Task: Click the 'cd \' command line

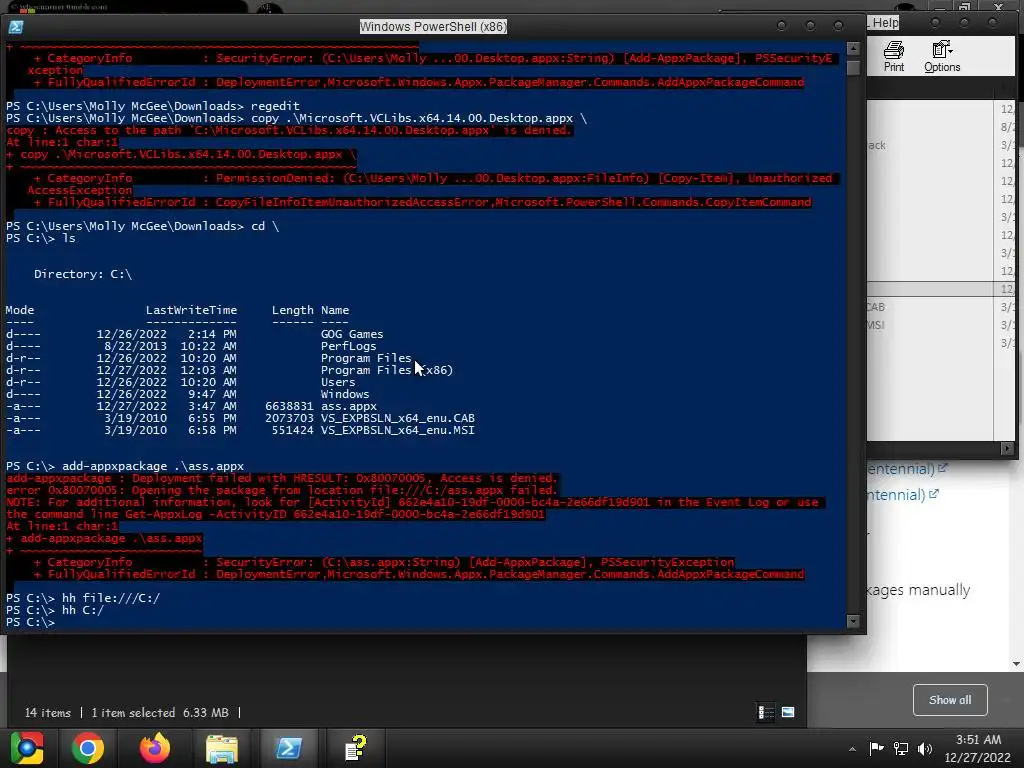Action: point(142,226)
